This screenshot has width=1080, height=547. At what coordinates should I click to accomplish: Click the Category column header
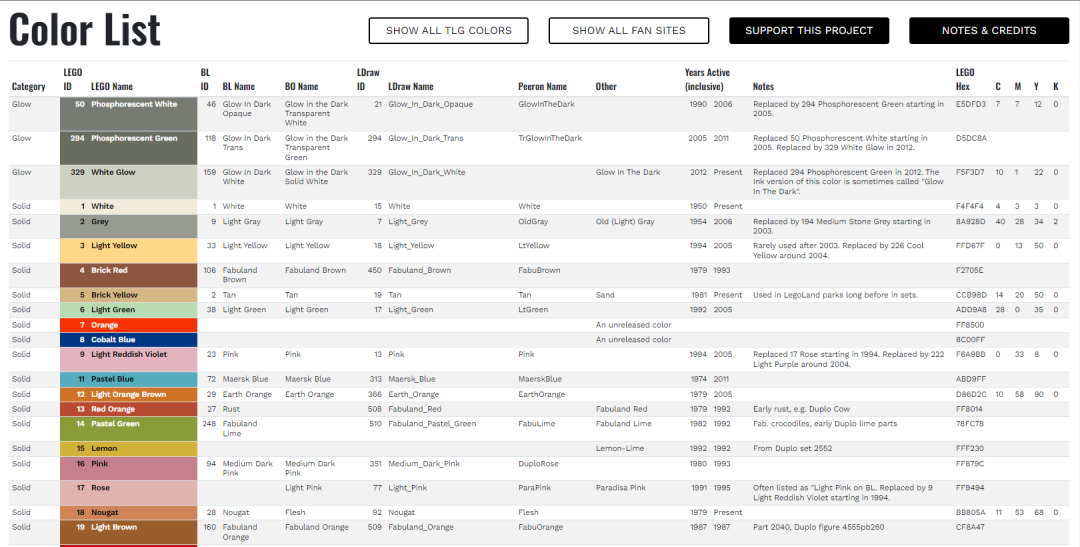pos(28,87)
